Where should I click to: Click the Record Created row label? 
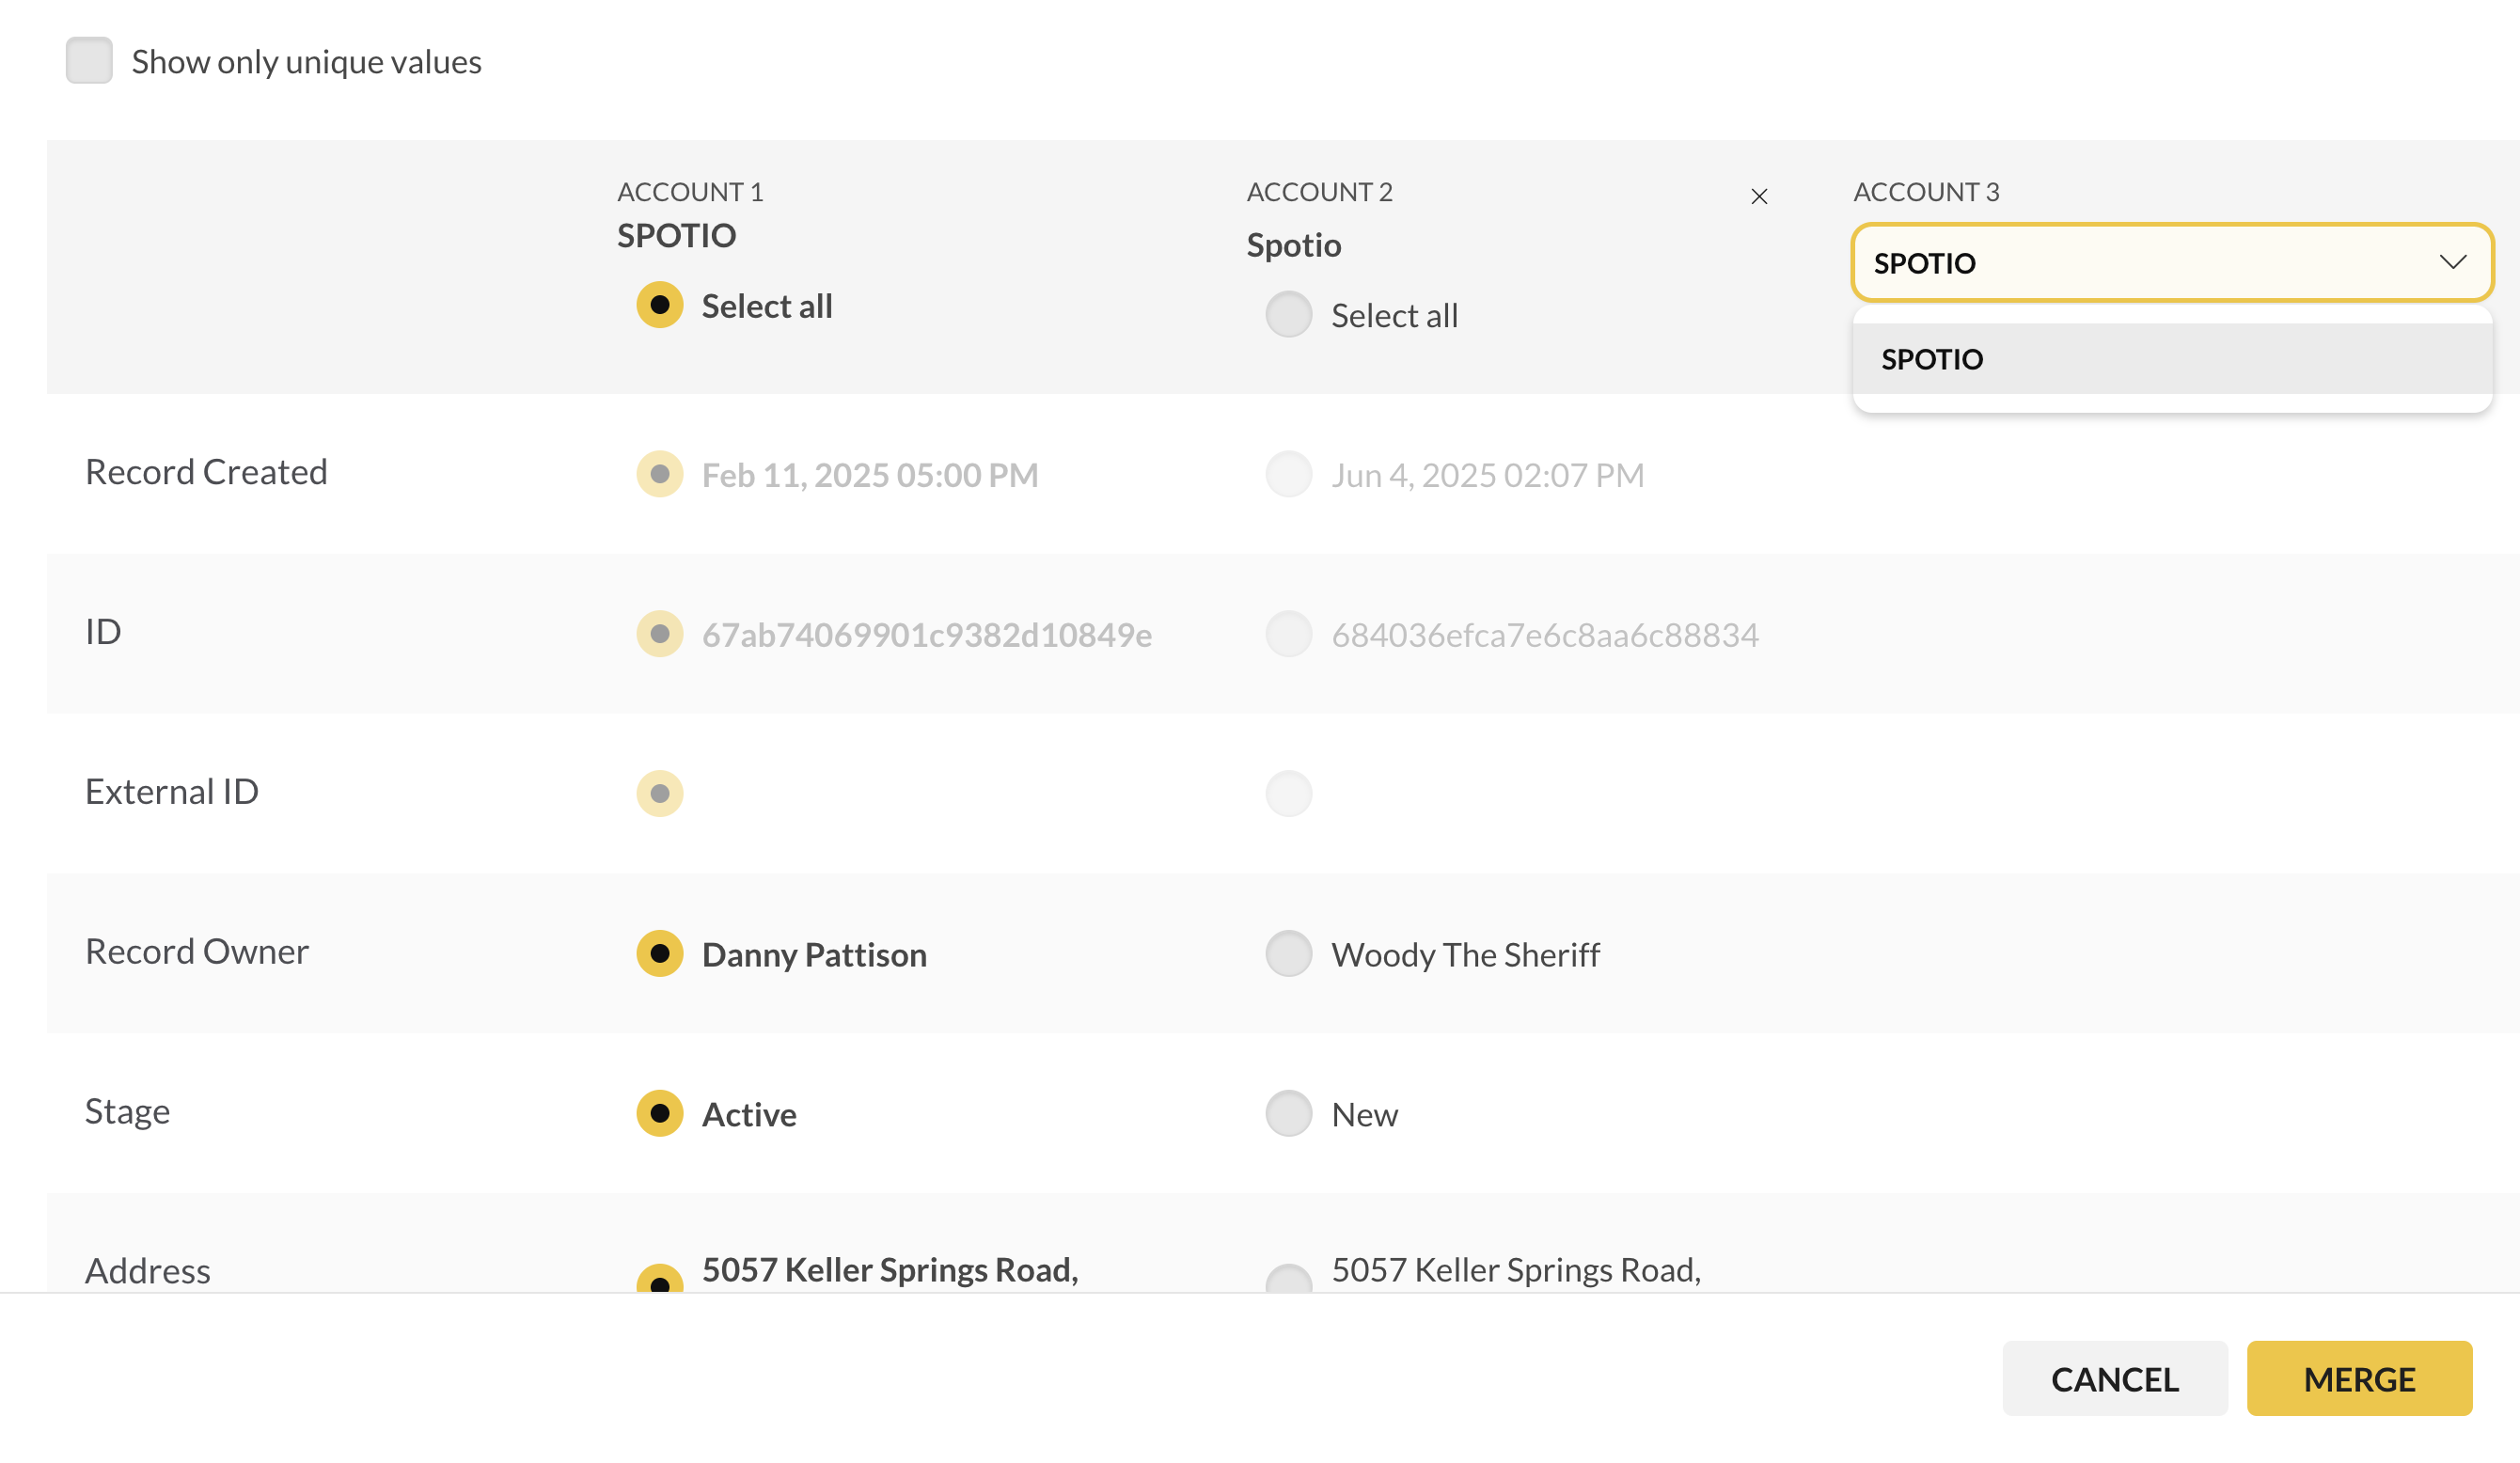tap(206, 472)
